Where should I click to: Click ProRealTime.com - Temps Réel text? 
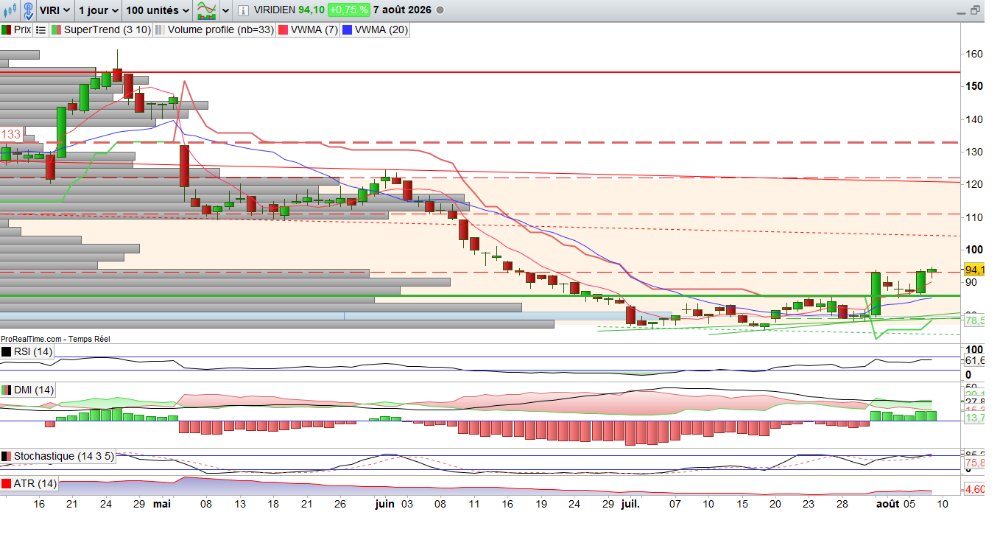pyautogui.click(x=55, y=339)
